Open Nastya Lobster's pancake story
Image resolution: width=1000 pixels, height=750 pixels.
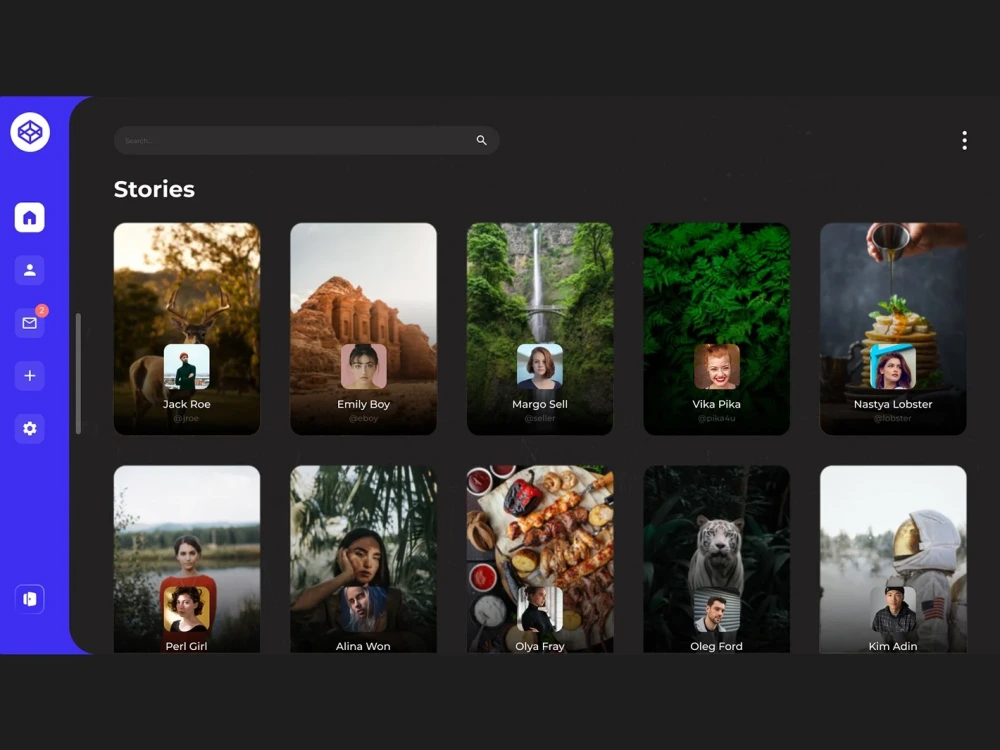click(x=893, y=328)
